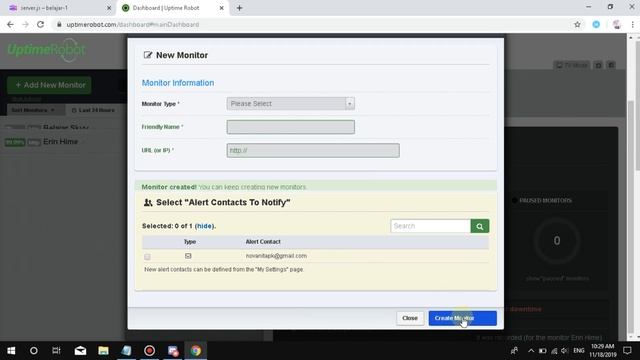Open the Mail app on taskbar
This screenshot has height=360, width=640.
[80, 351]
